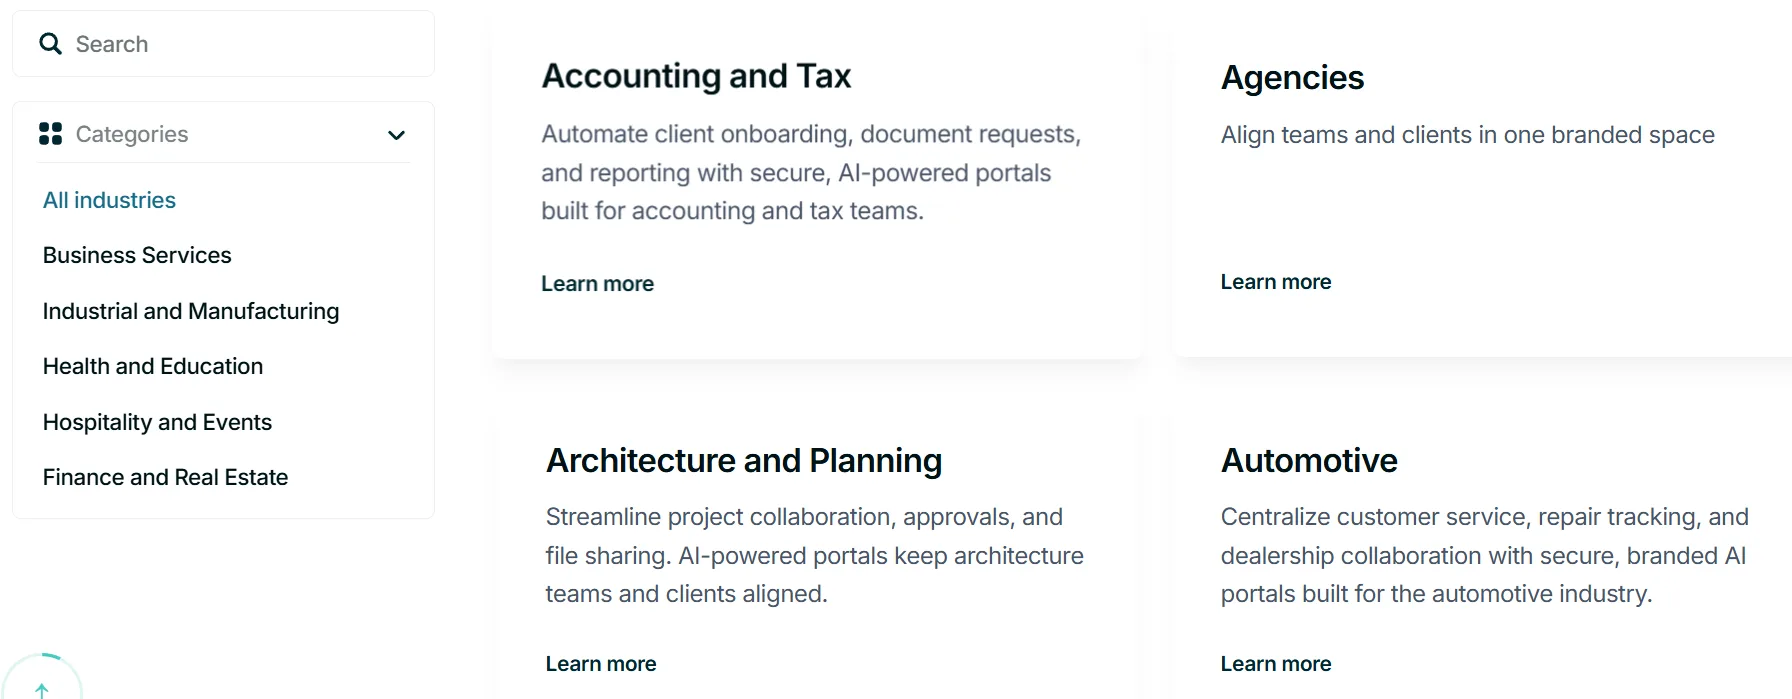
Task: Click the Categories header label
Action: pos(132,134)
